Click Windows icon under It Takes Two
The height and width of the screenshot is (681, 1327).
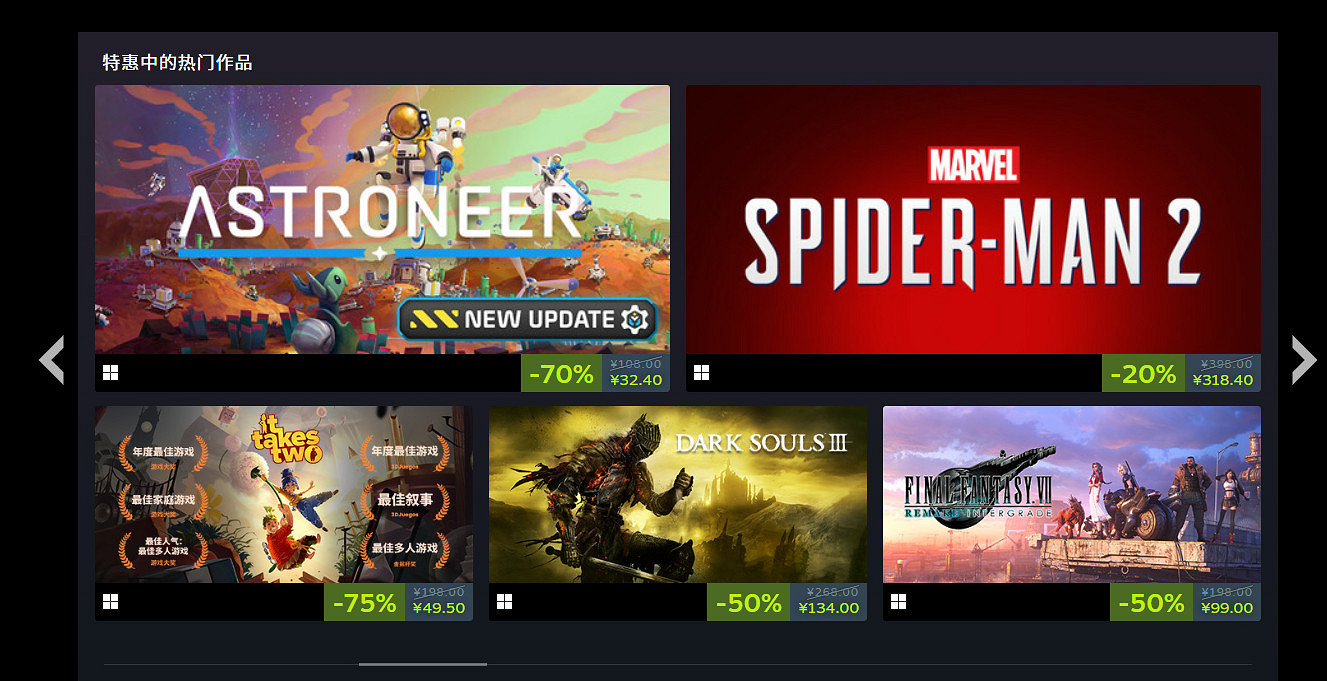[x=110, y=602]
